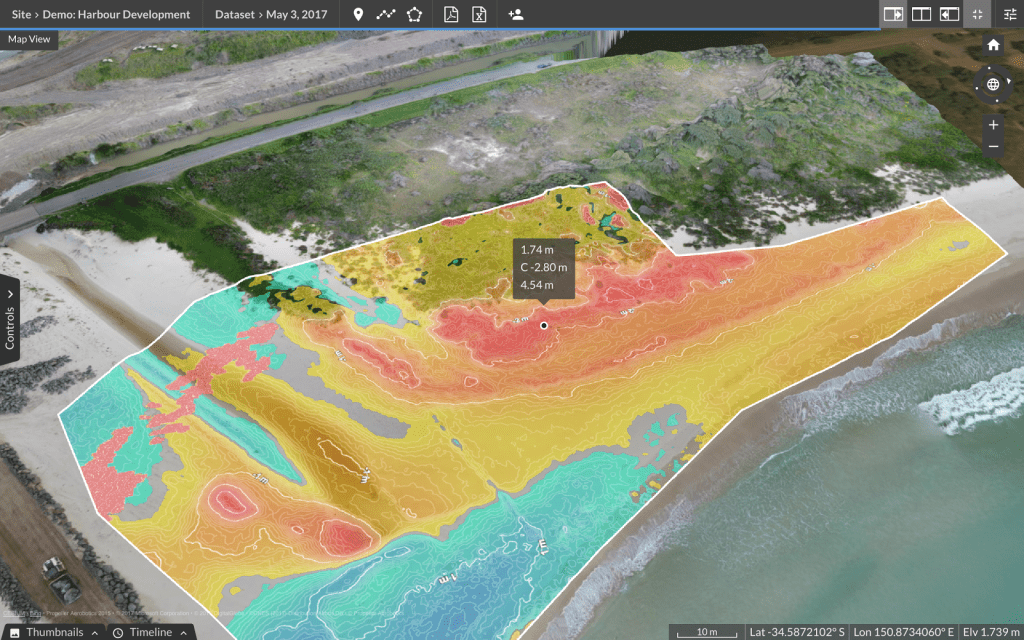The height and width of the screenshot is (640, 1024).
Task: Export report as PDF
Action: tap(451, 14)
